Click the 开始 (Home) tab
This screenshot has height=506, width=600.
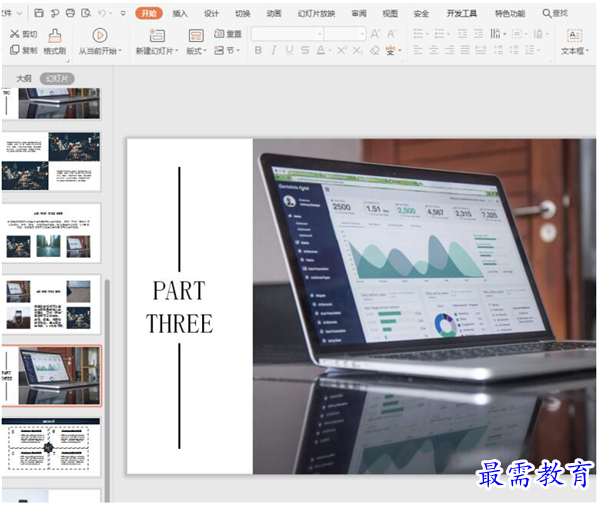pyautogui.click(x=149, y=13)
